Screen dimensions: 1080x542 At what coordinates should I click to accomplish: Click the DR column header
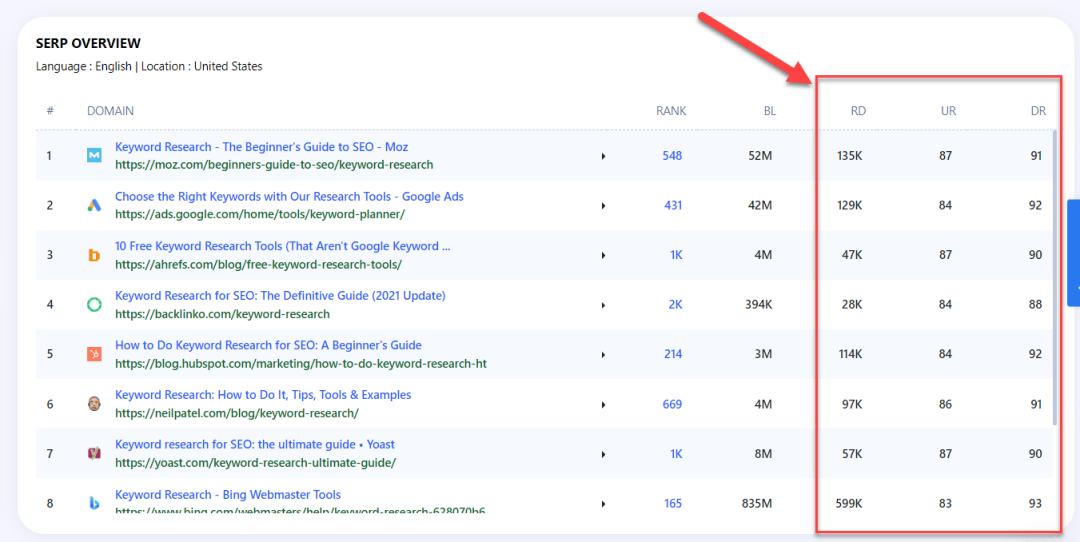click(1038, 110)
